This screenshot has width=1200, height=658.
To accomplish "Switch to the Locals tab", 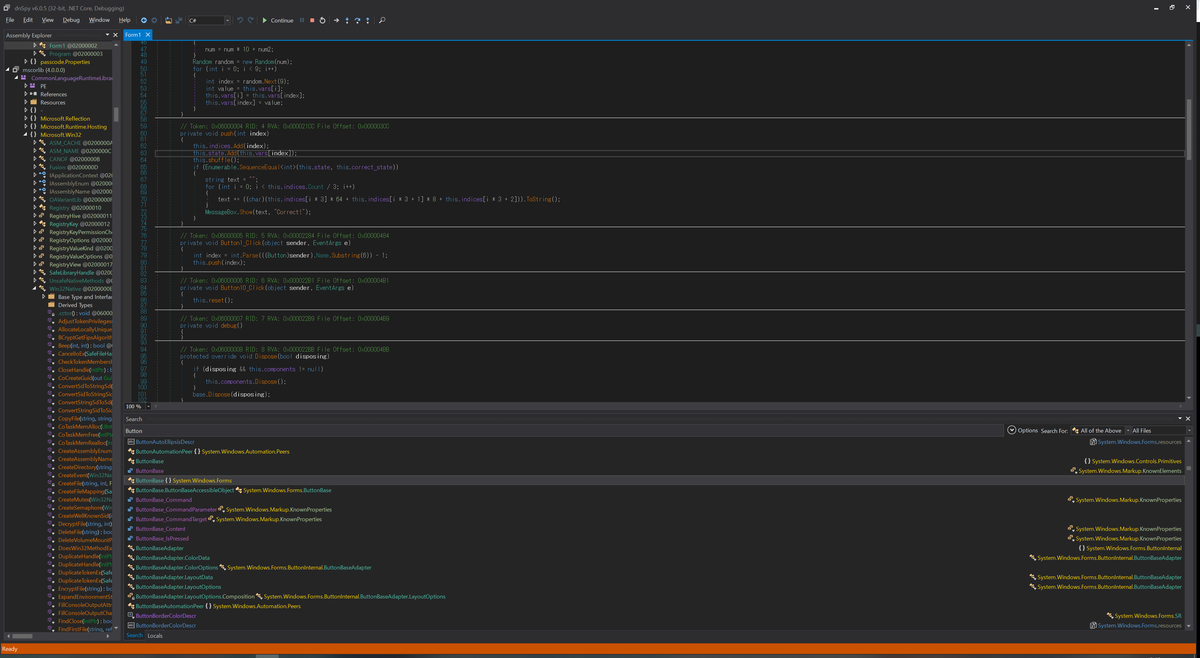I will pyautogui.click(x=155, y=636).
